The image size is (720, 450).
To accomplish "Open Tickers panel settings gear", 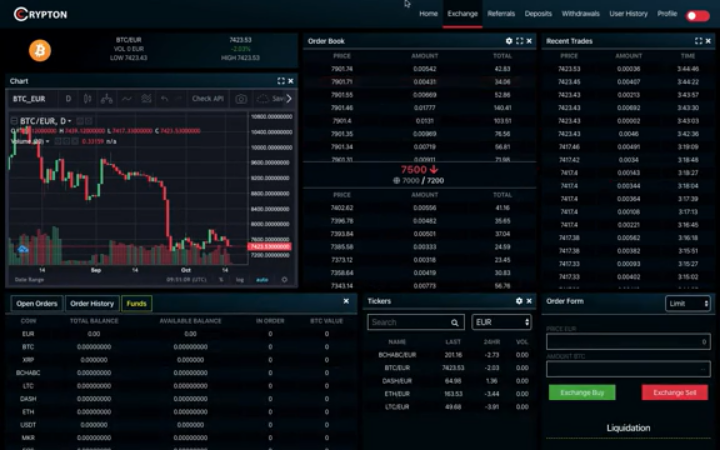I will (518, 301).
